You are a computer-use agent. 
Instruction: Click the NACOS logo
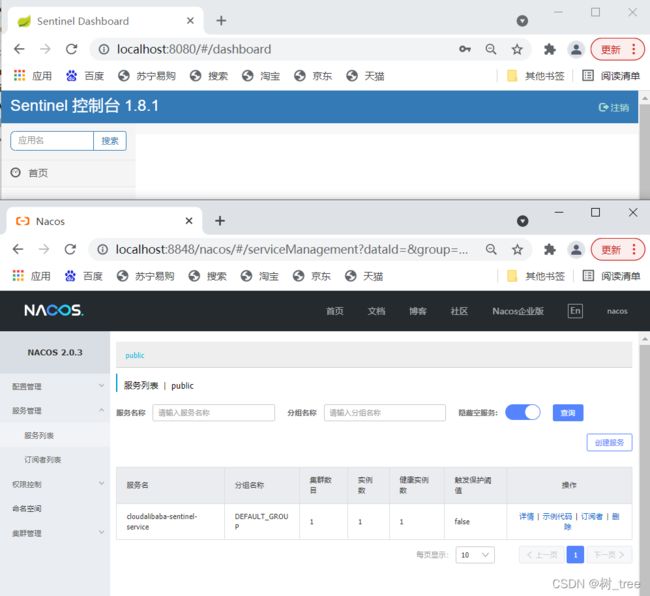click(x=54, y=310)
